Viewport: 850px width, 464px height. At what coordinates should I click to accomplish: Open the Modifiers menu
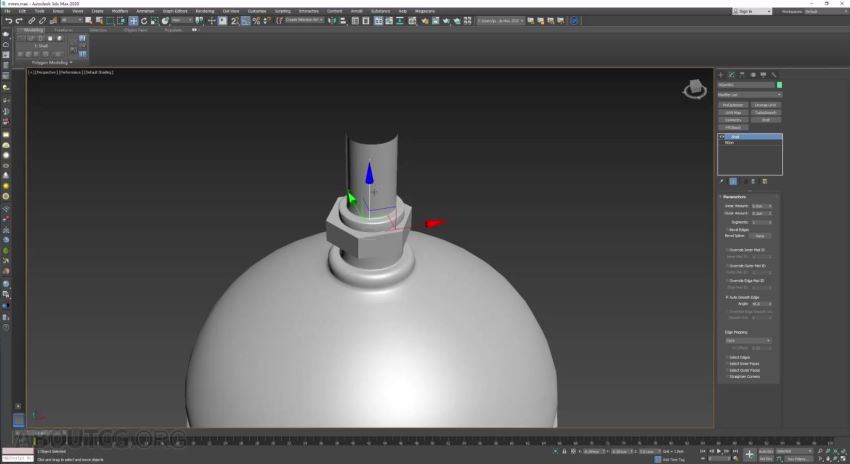point(120,11)
